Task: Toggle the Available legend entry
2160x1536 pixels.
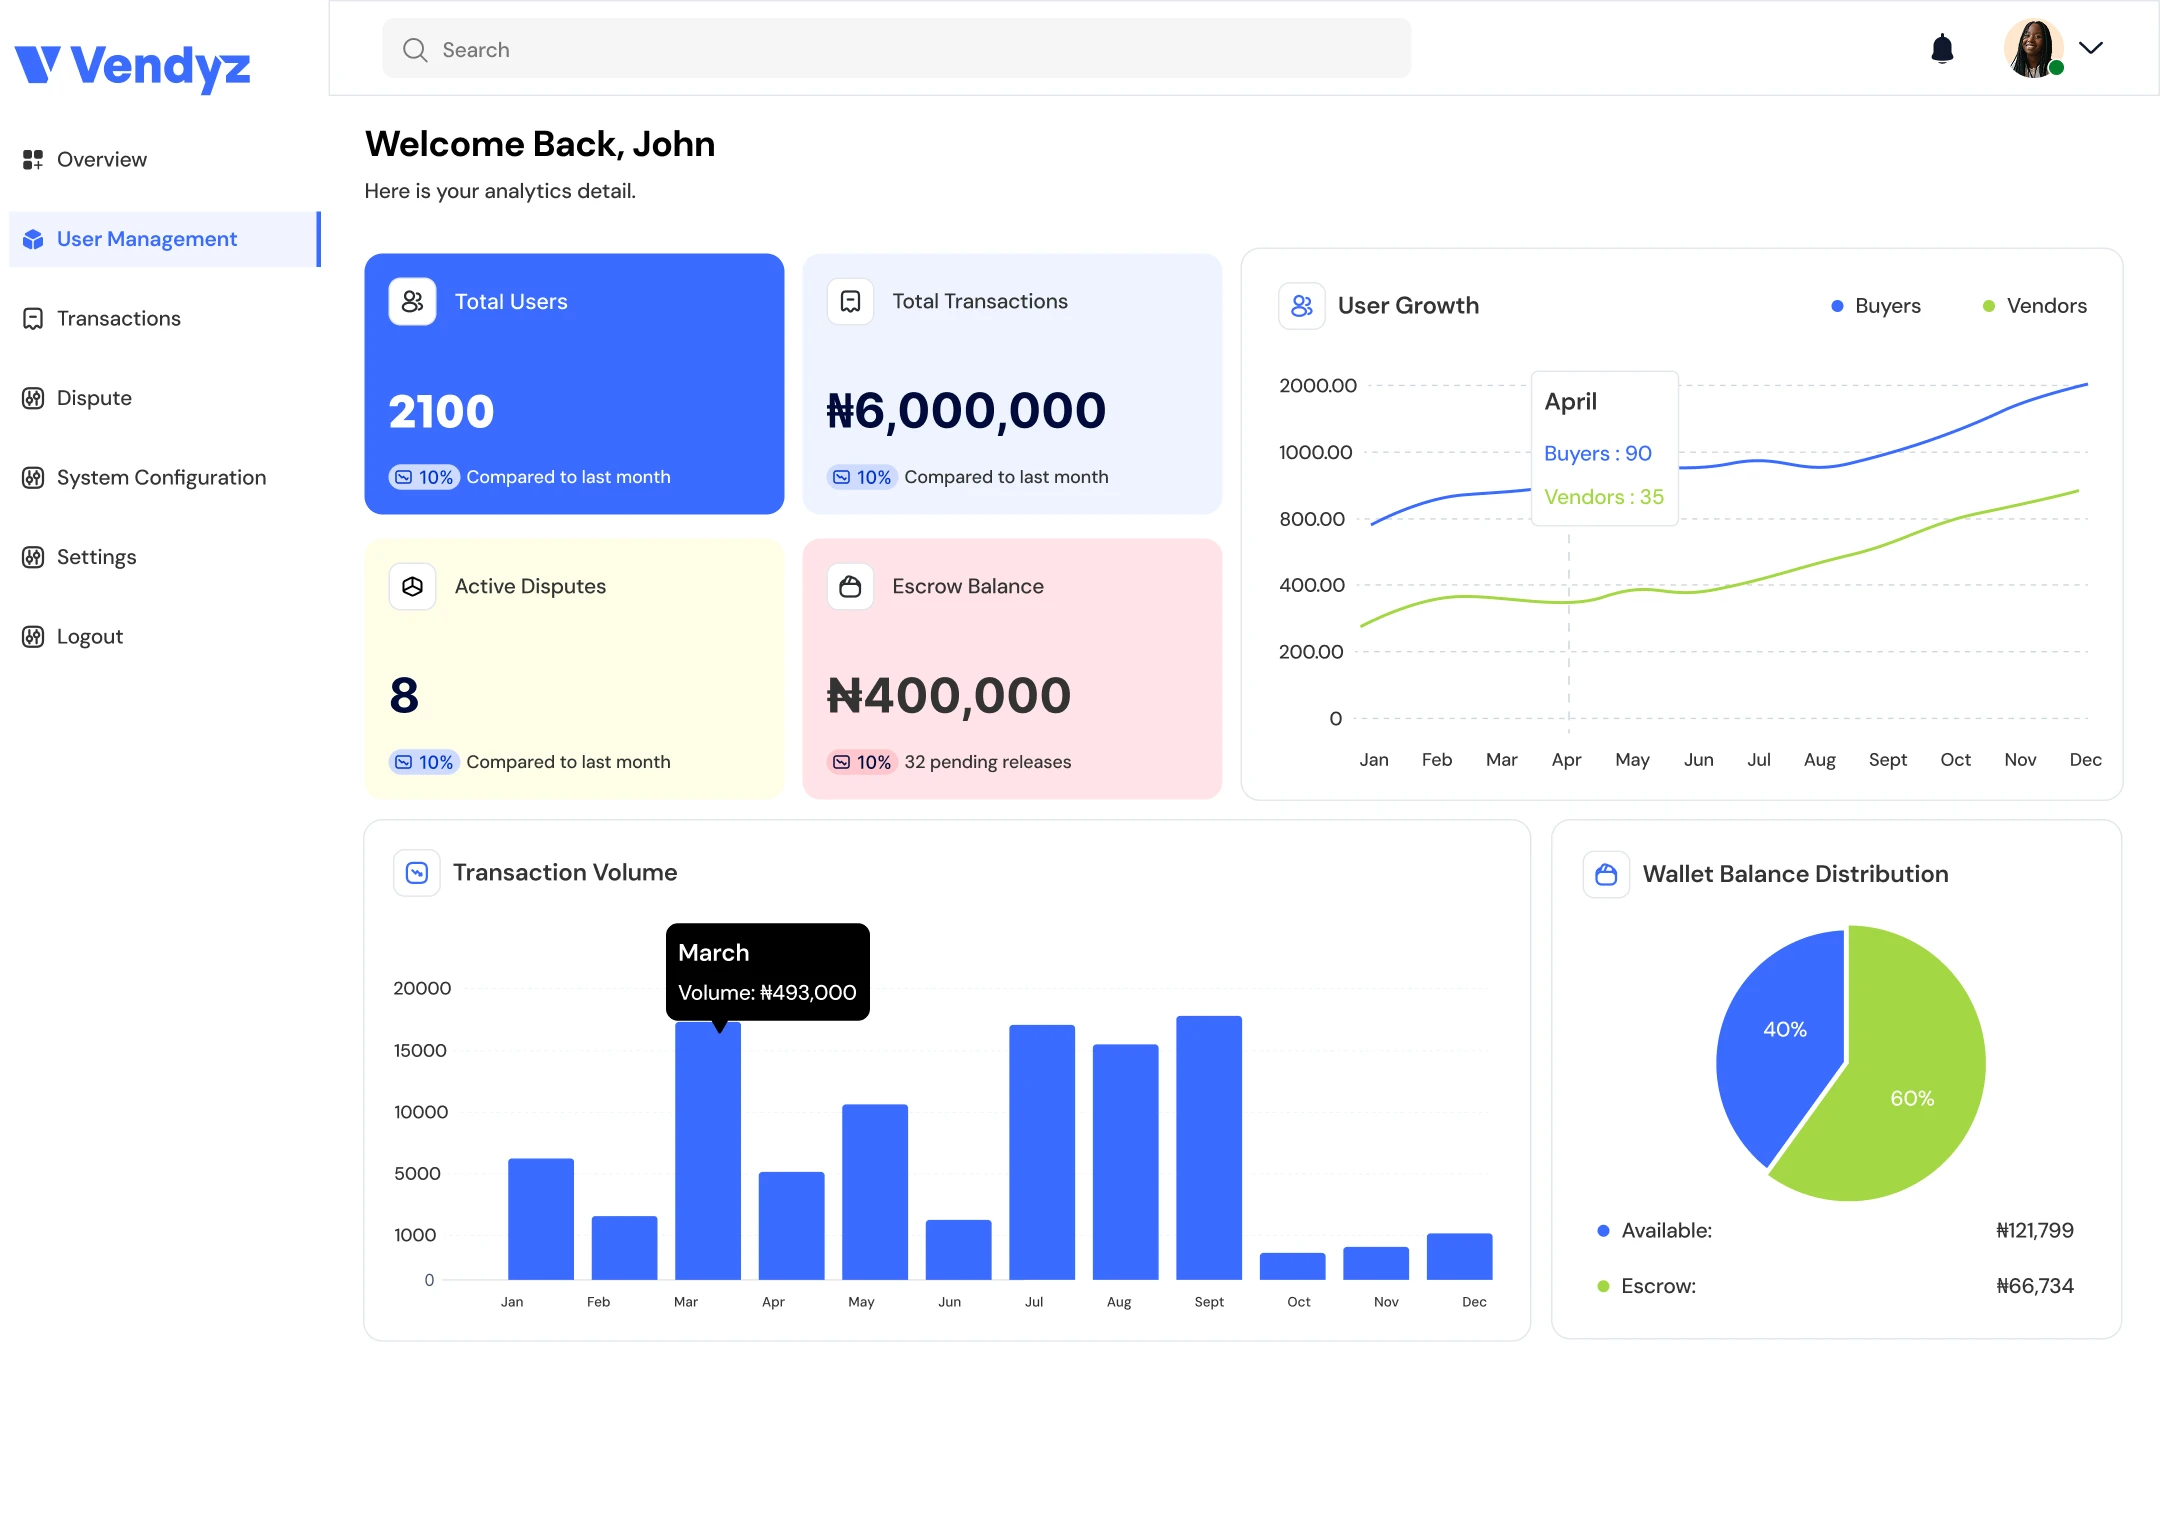Action: (1654, 1230)
